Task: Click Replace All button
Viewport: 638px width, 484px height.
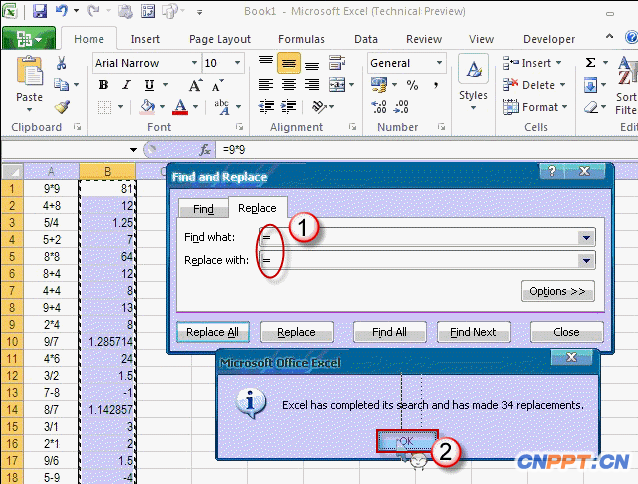Action: point(212,332)
